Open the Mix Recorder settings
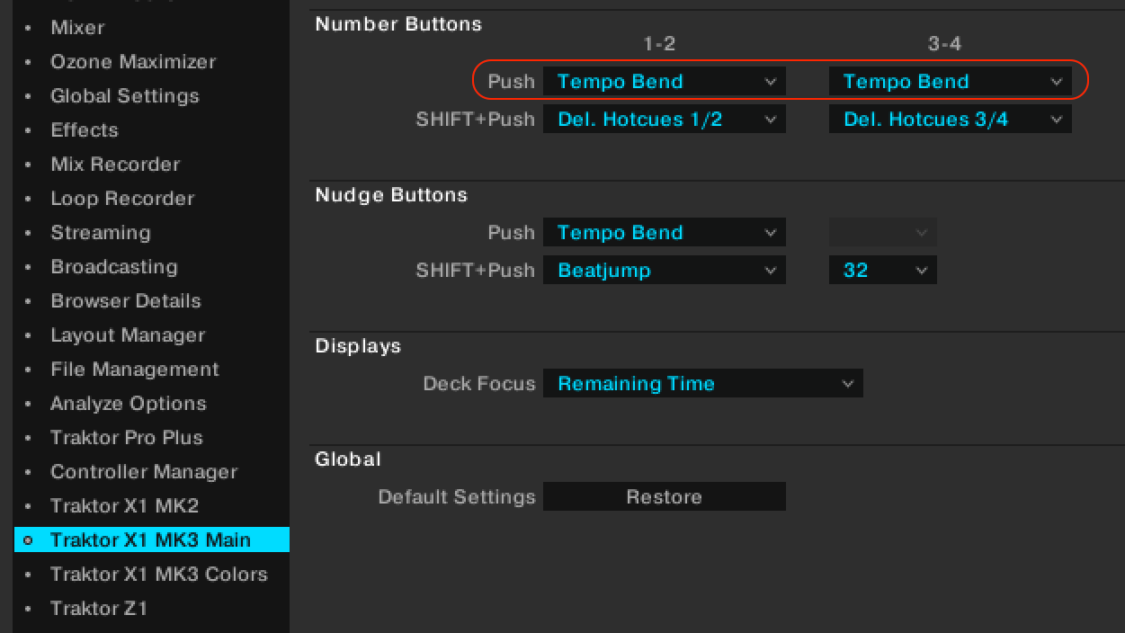The height and width of the screenshot is (633, 1125). 116,164
